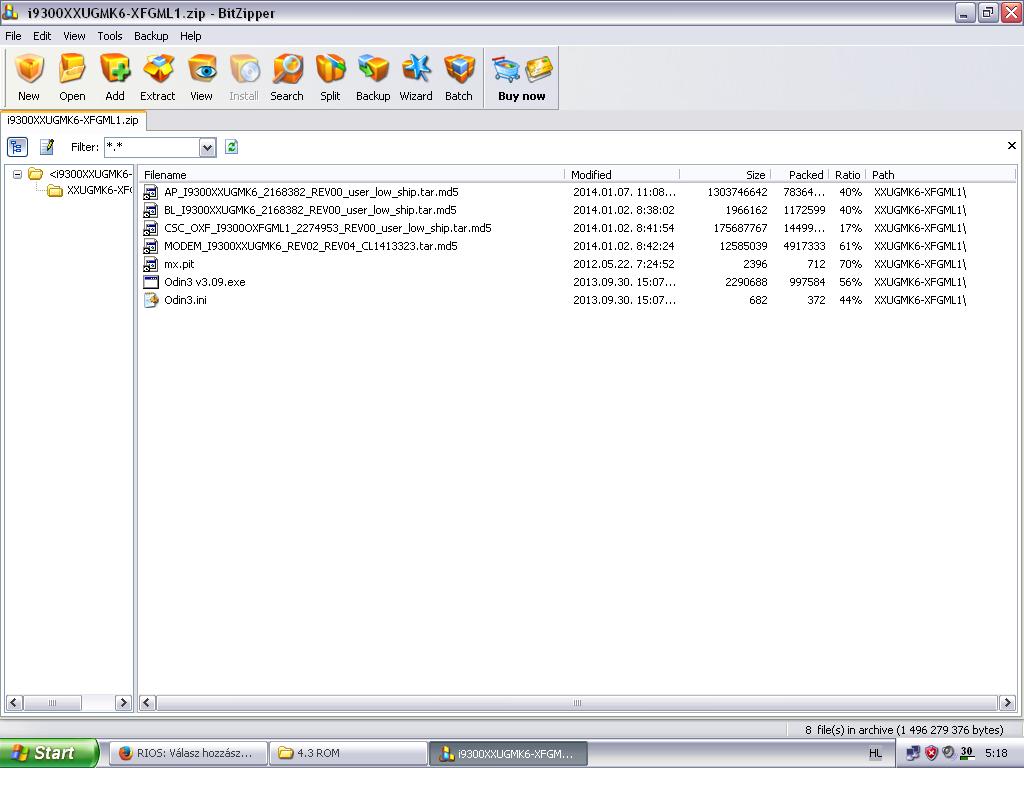Launch the Wizard toolbar icon
Viewport: 1024px width, 812px height.
(x=416, y=69)
